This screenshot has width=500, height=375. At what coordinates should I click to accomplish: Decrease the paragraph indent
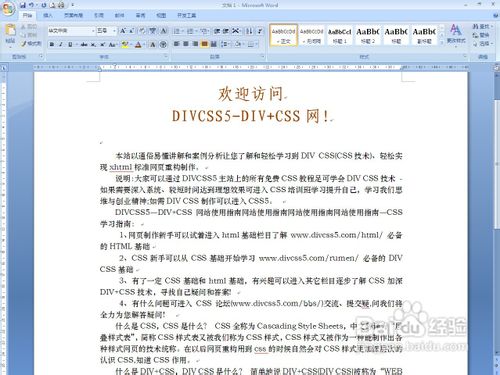(217, 31)
